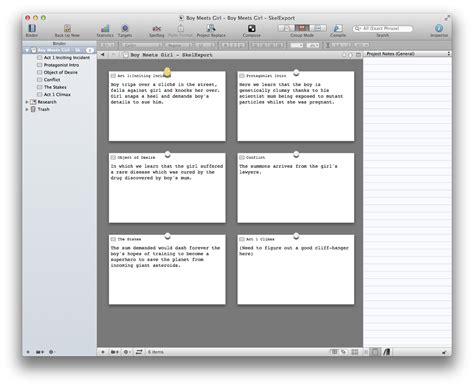The image size is (474, 387).
Task: Open Targets from the toolbar
Action: (x=125, y=28)
